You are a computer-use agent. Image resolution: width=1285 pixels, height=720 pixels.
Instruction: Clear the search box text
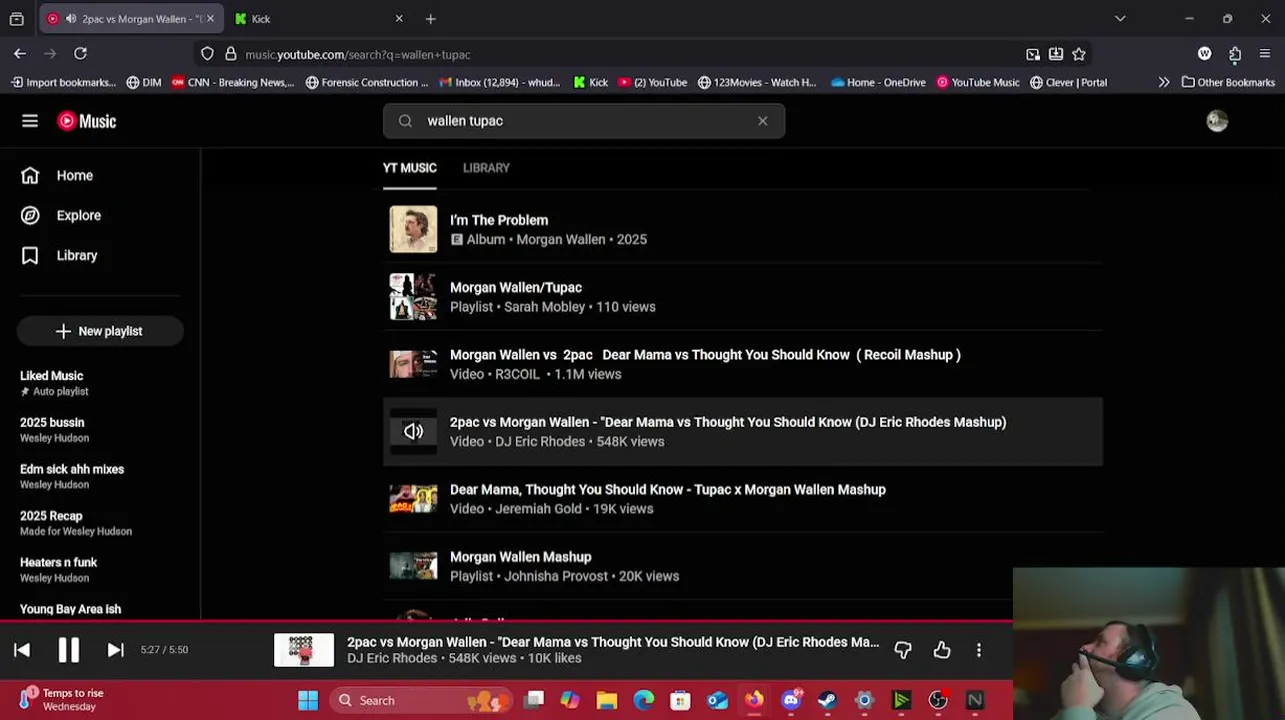763,121
